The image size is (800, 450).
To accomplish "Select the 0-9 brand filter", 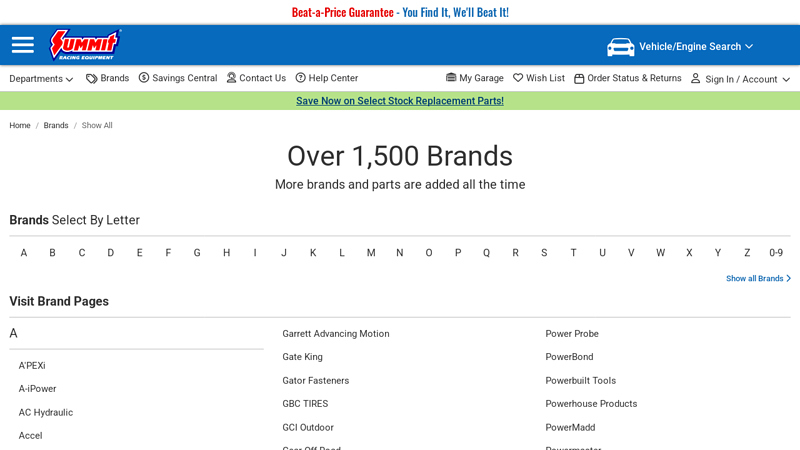I will tap(775, 253).
